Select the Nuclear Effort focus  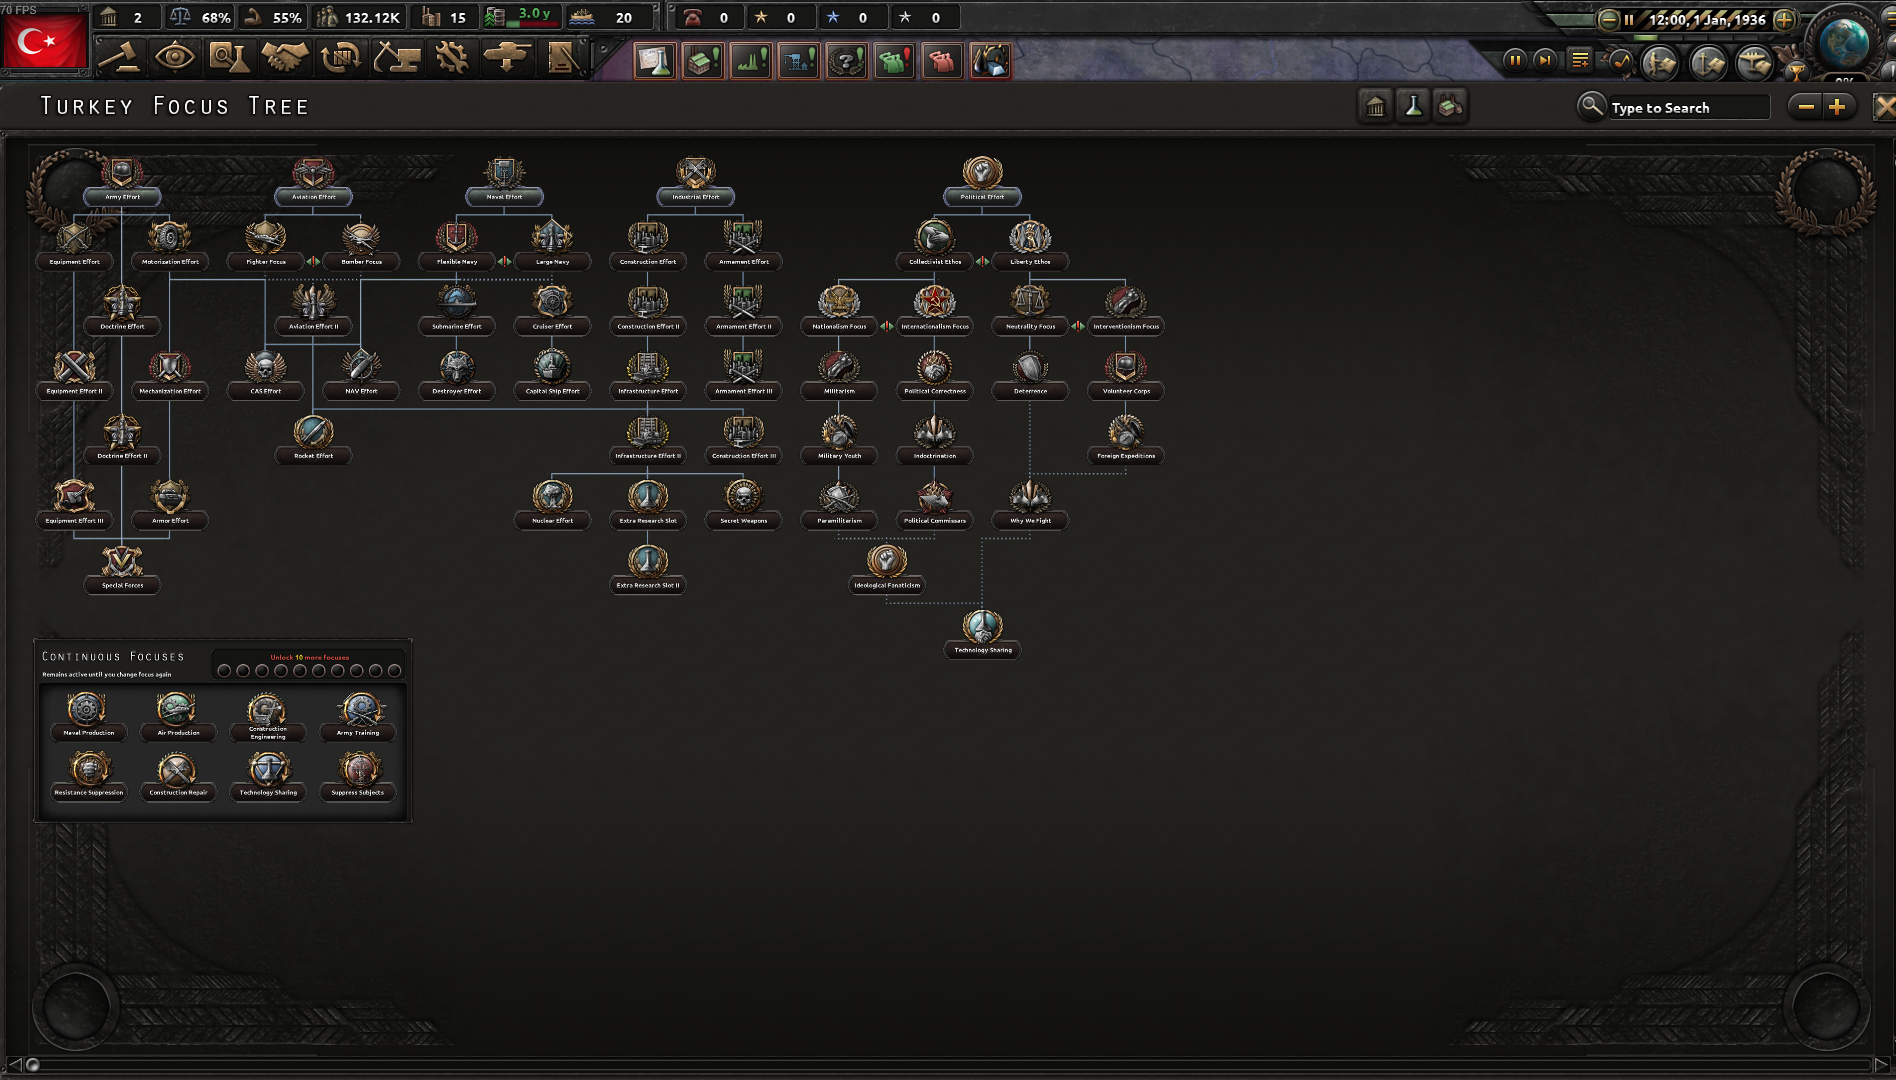[552, 504]
